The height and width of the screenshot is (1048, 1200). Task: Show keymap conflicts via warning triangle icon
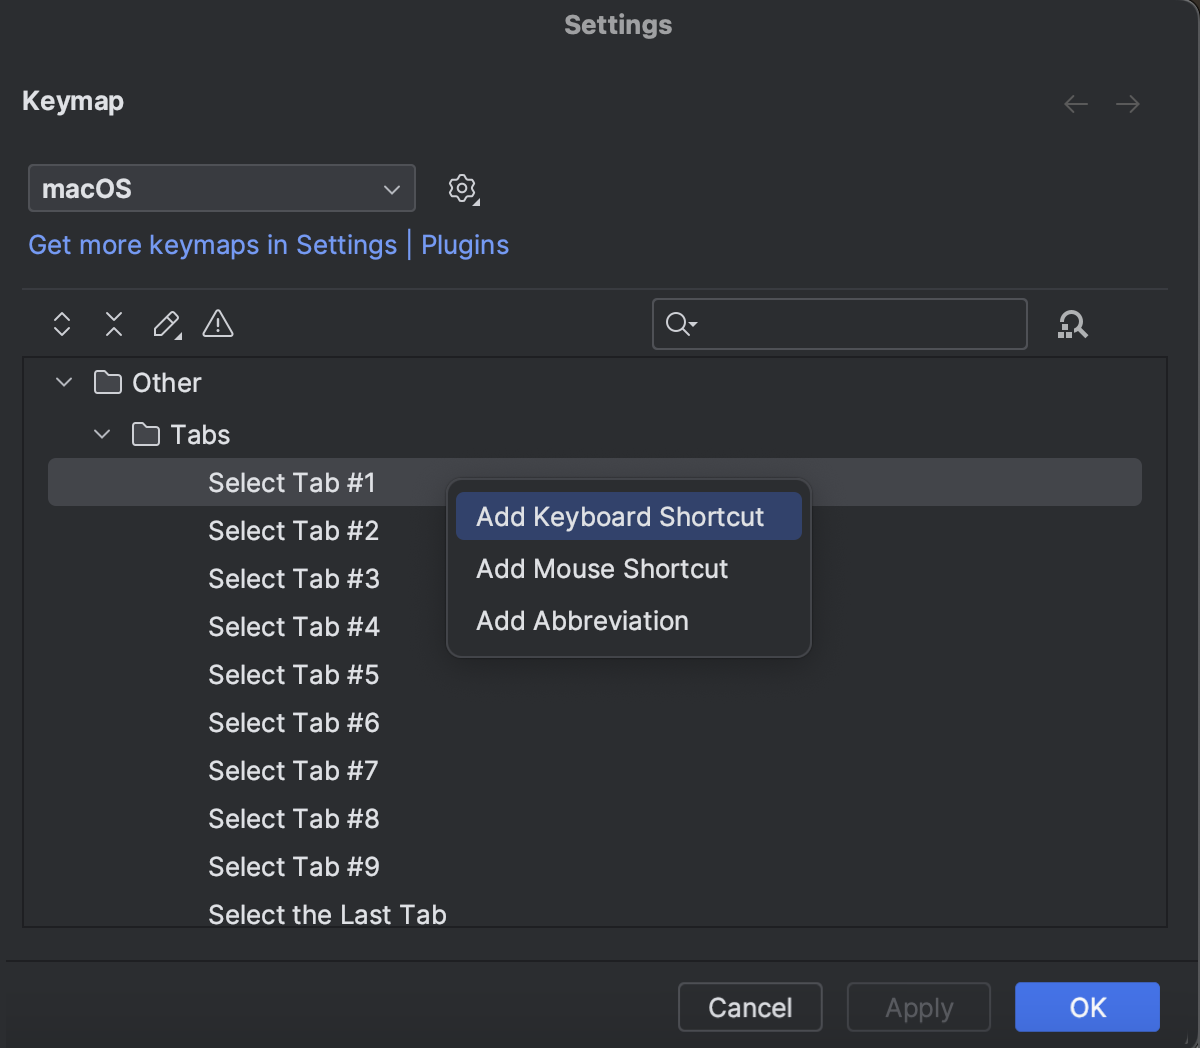coord(217,324)
